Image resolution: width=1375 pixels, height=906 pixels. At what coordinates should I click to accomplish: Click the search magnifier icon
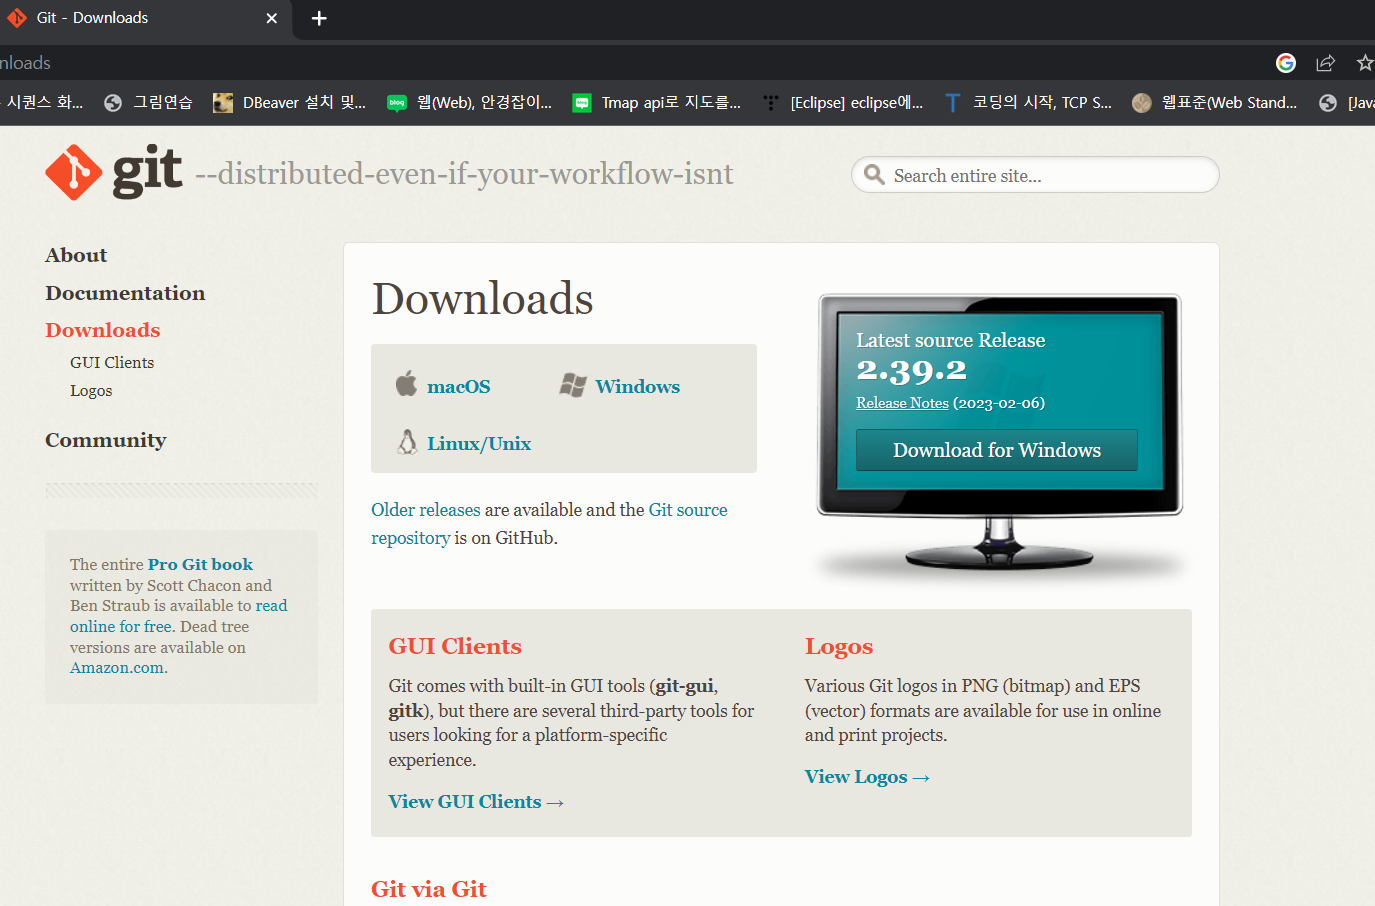coord(874,175)
